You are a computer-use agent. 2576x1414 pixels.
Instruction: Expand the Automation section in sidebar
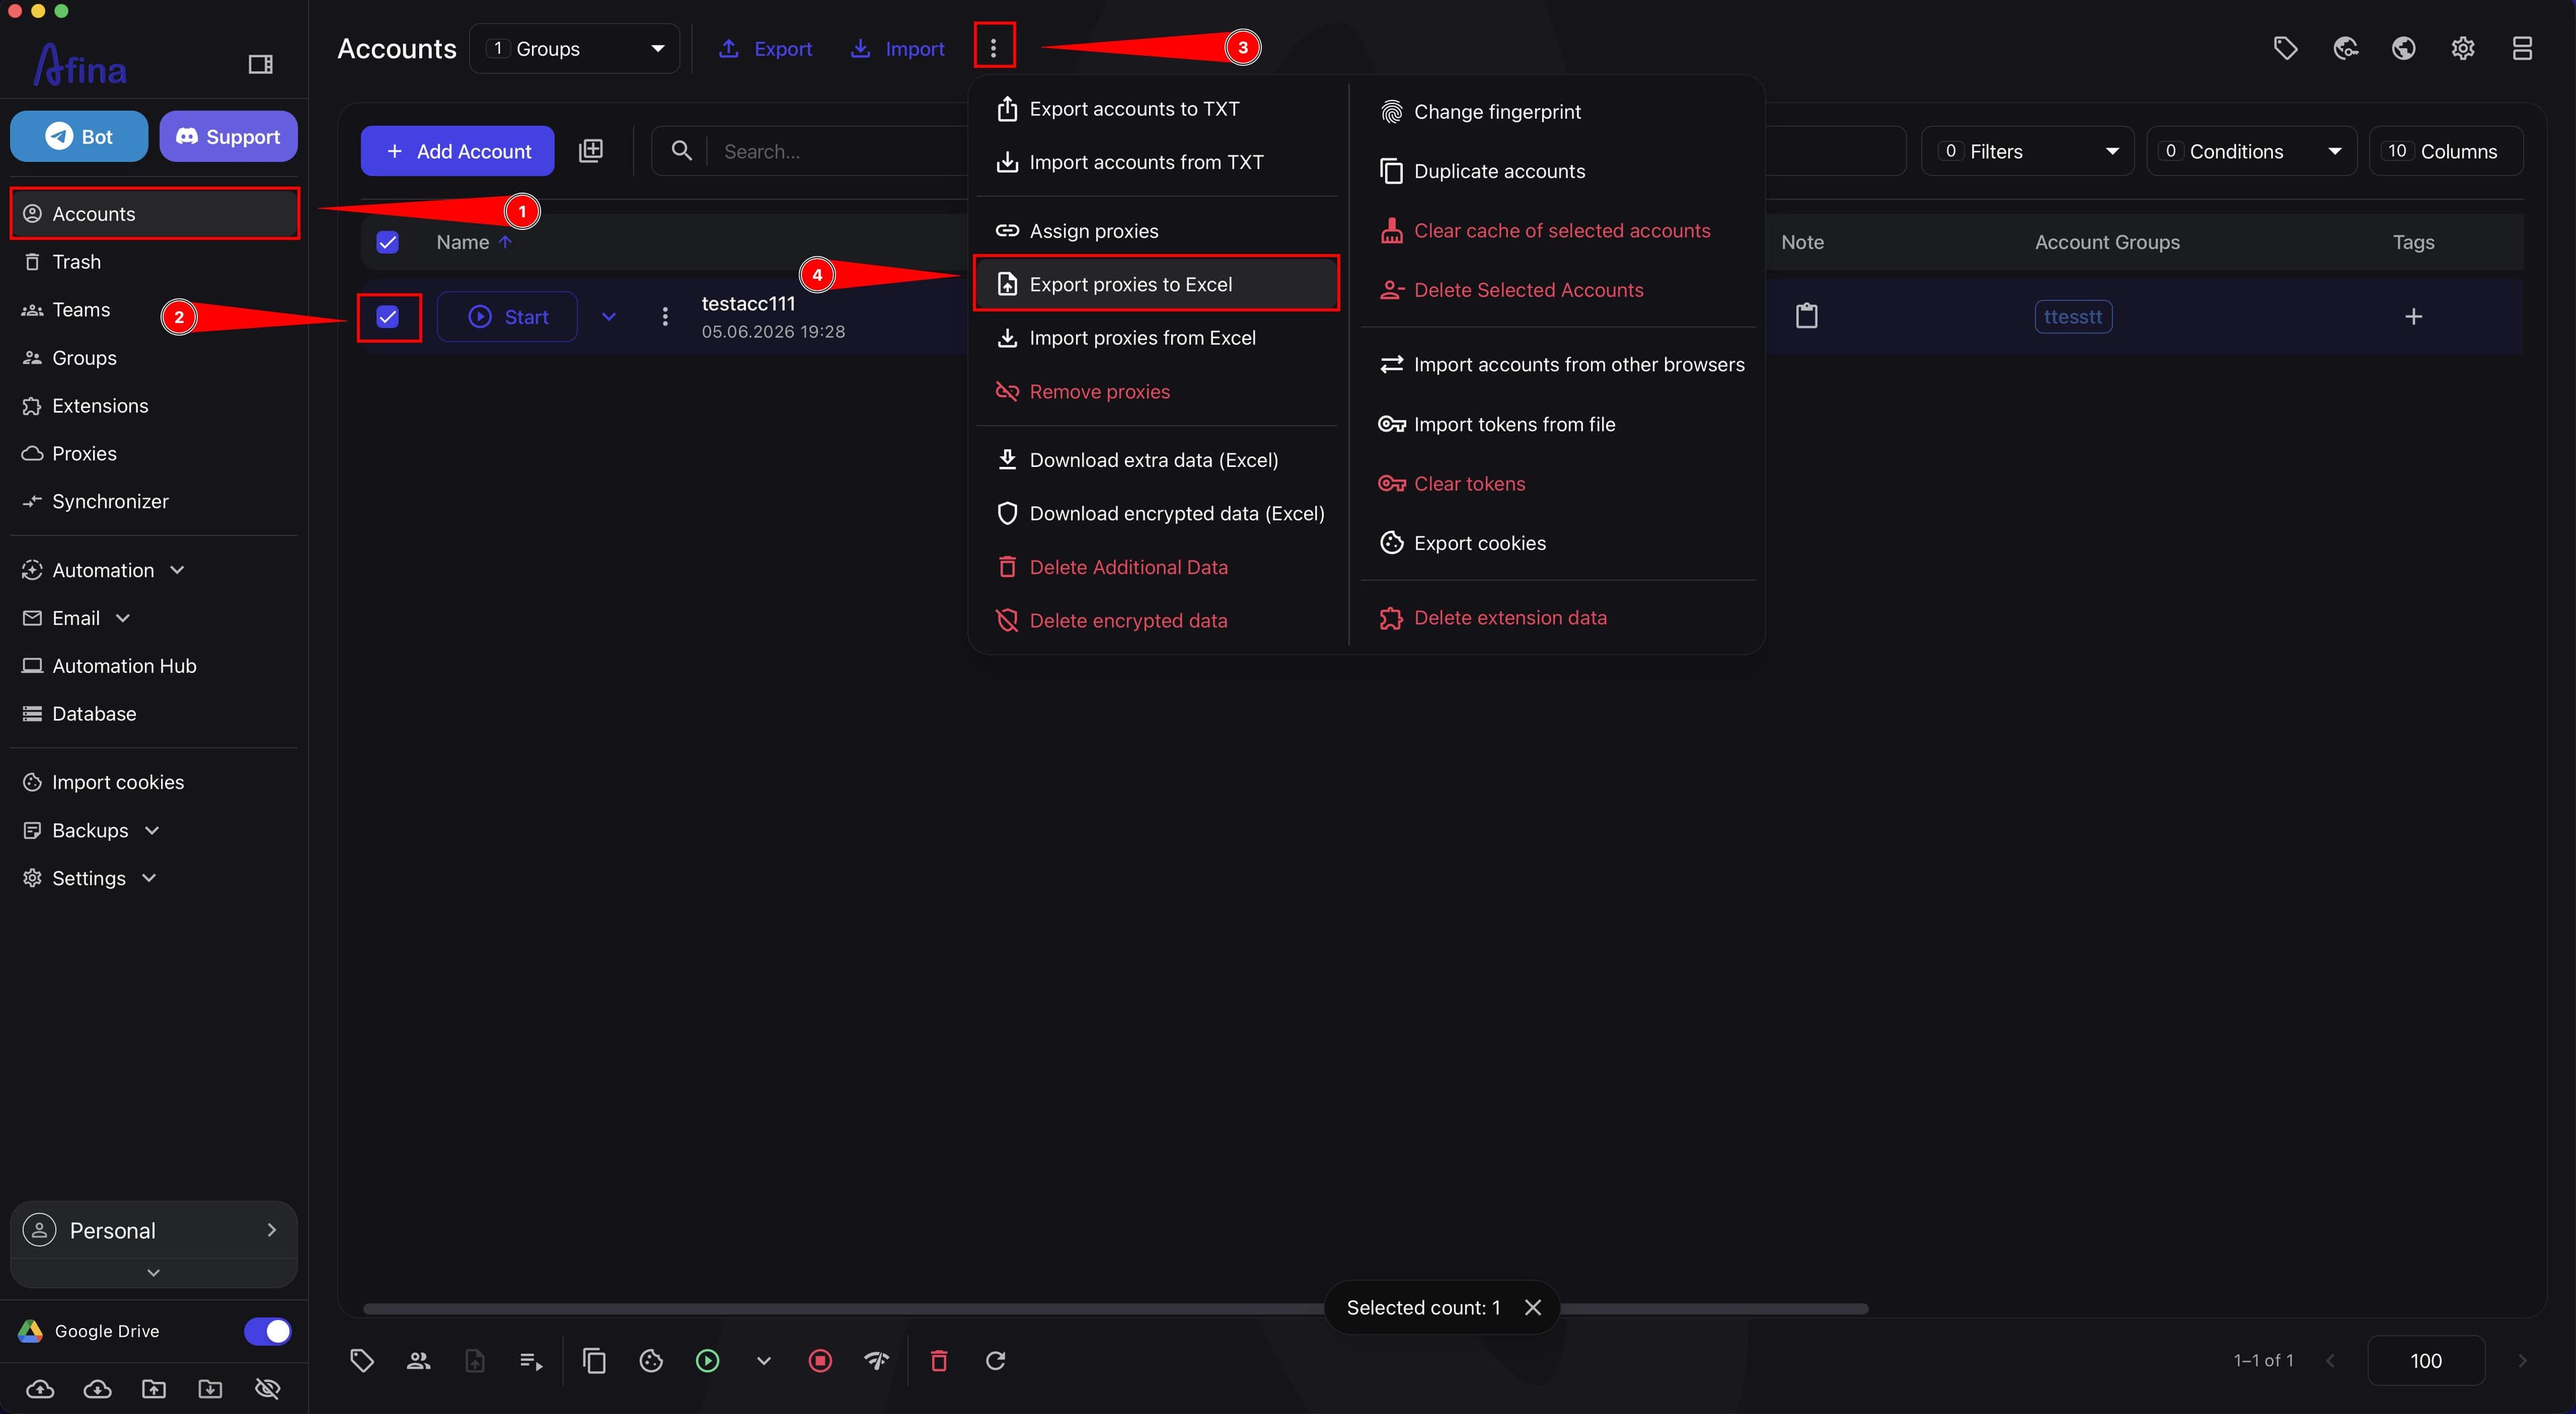point(104,570)
